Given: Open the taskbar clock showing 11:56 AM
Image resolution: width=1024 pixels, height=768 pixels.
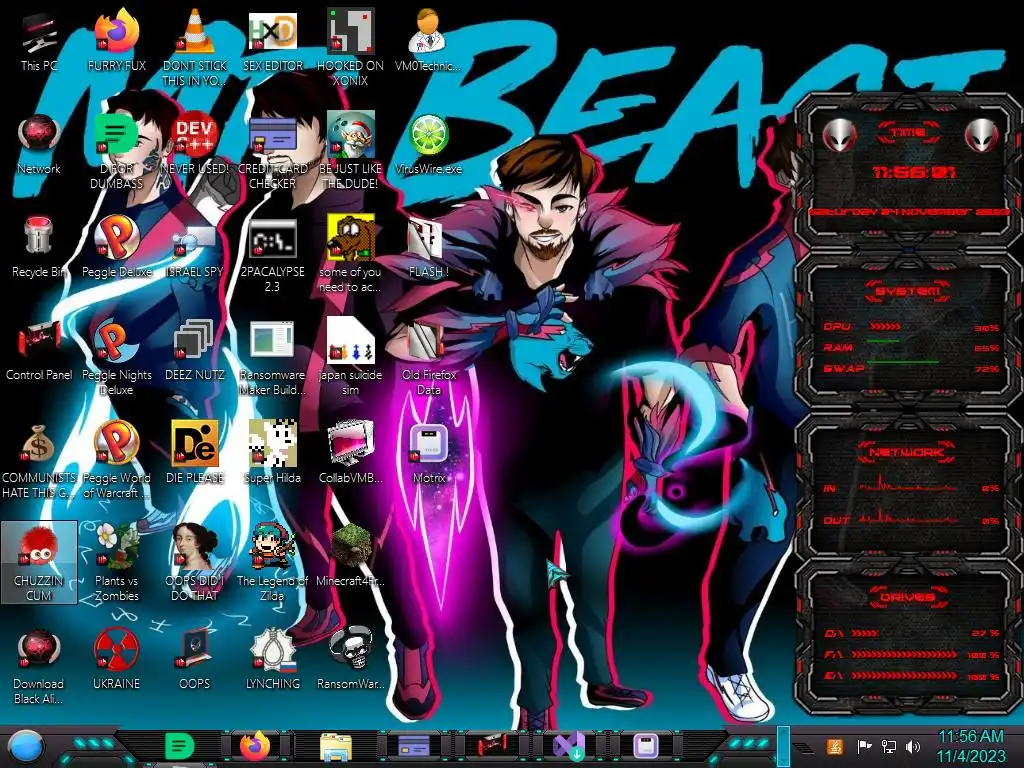Looking at the screenshot, I should tap(971, 746).
